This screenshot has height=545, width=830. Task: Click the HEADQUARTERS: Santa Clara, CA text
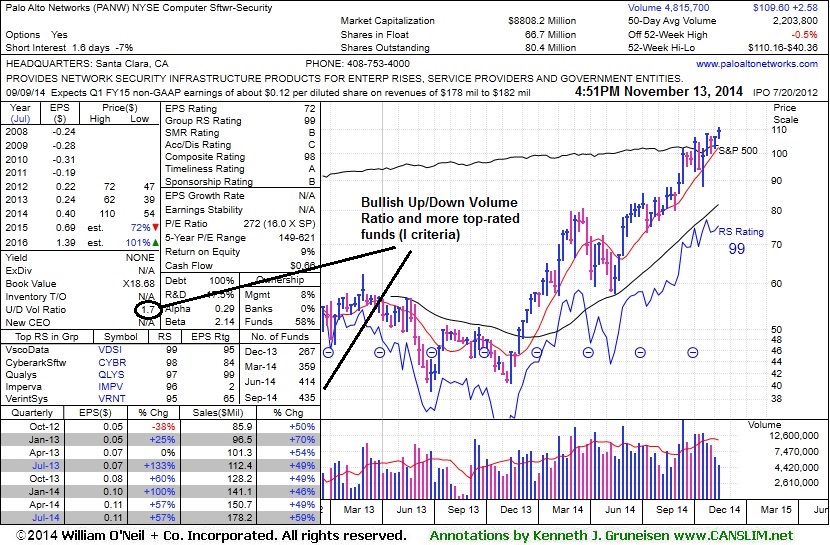pyautogui.click(x=87, y=64)
